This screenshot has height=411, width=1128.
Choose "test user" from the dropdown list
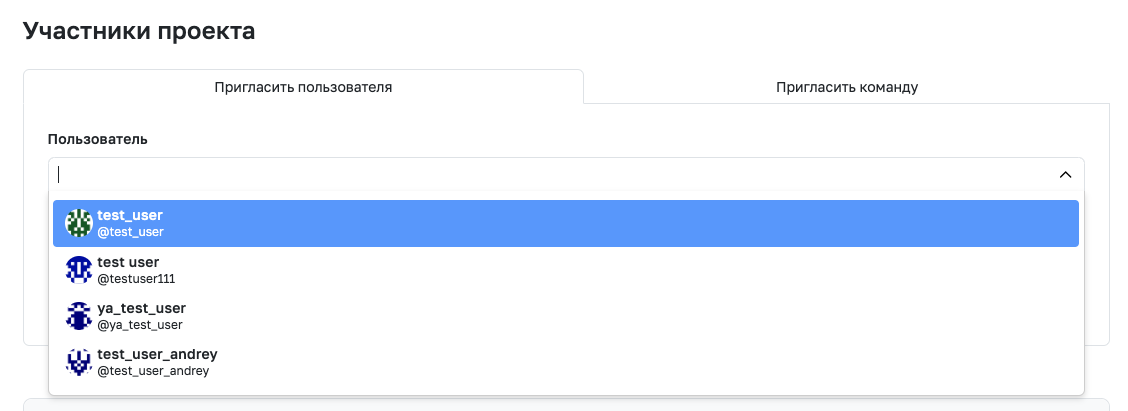566,270
